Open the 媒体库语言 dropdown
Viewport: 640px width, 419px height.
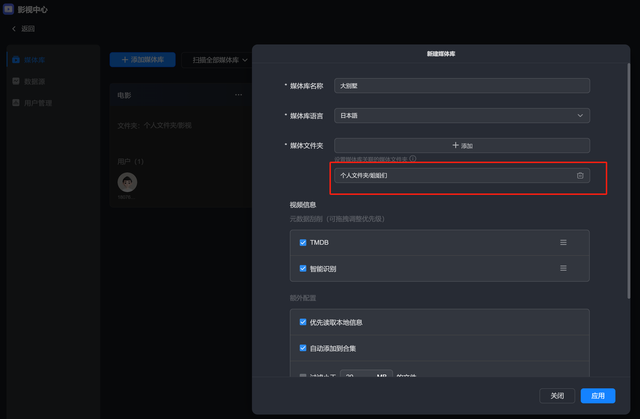click(462, 115)
